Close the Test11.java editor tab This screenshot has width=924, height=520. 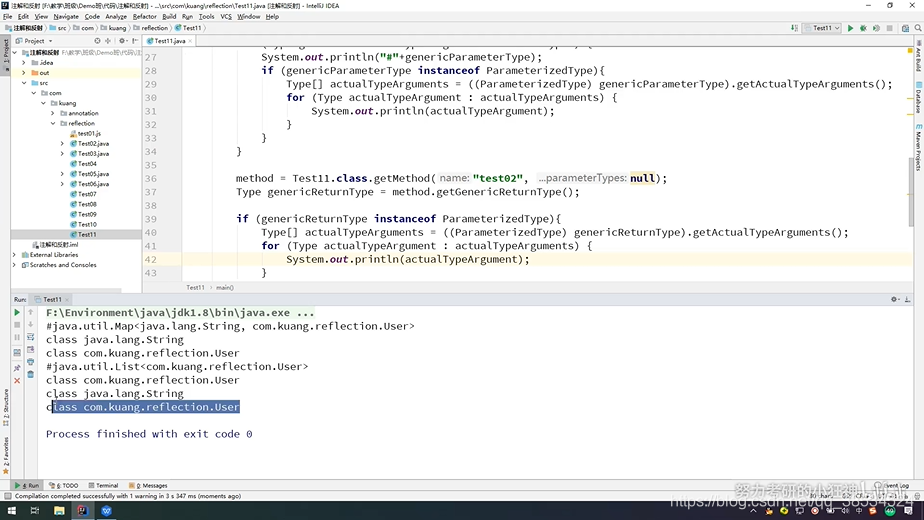click(190, 41)
